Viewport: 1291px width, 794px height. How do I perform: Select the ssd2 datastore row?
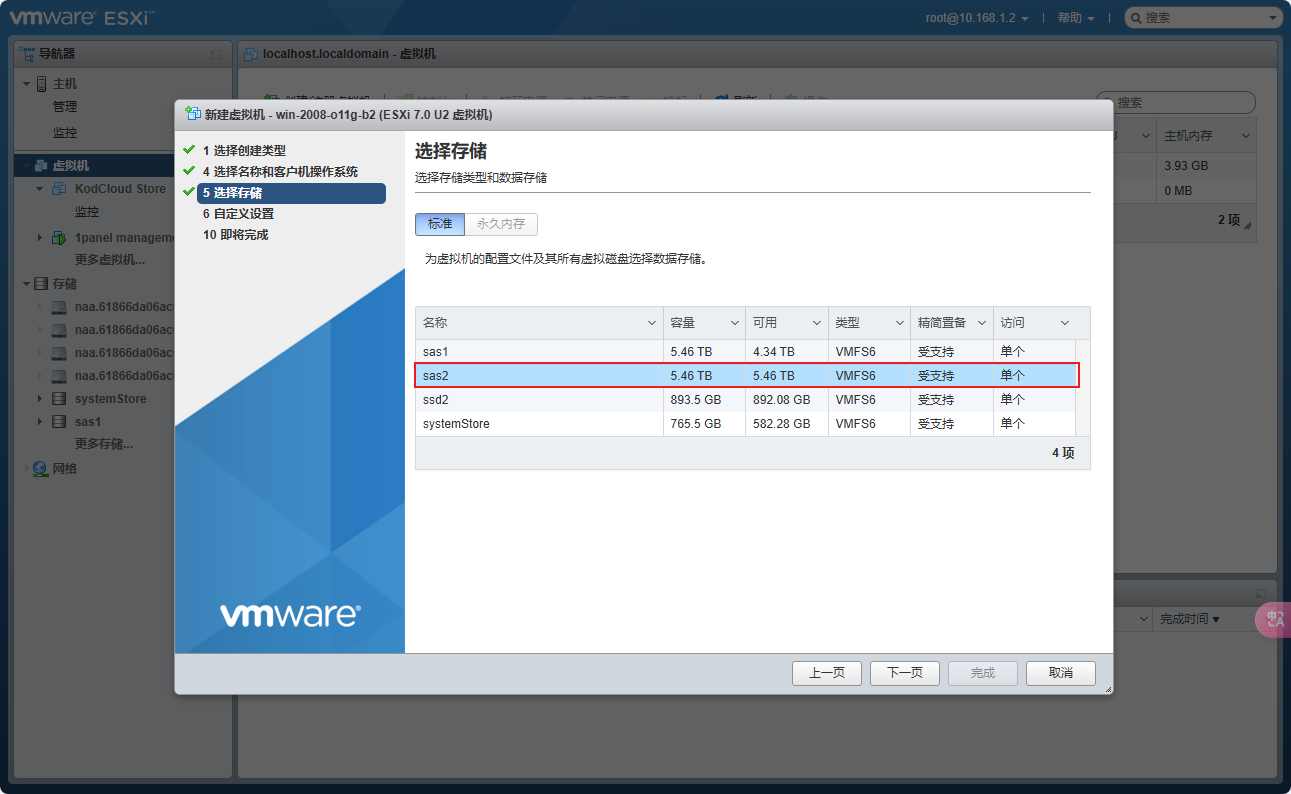pos(745,400)
